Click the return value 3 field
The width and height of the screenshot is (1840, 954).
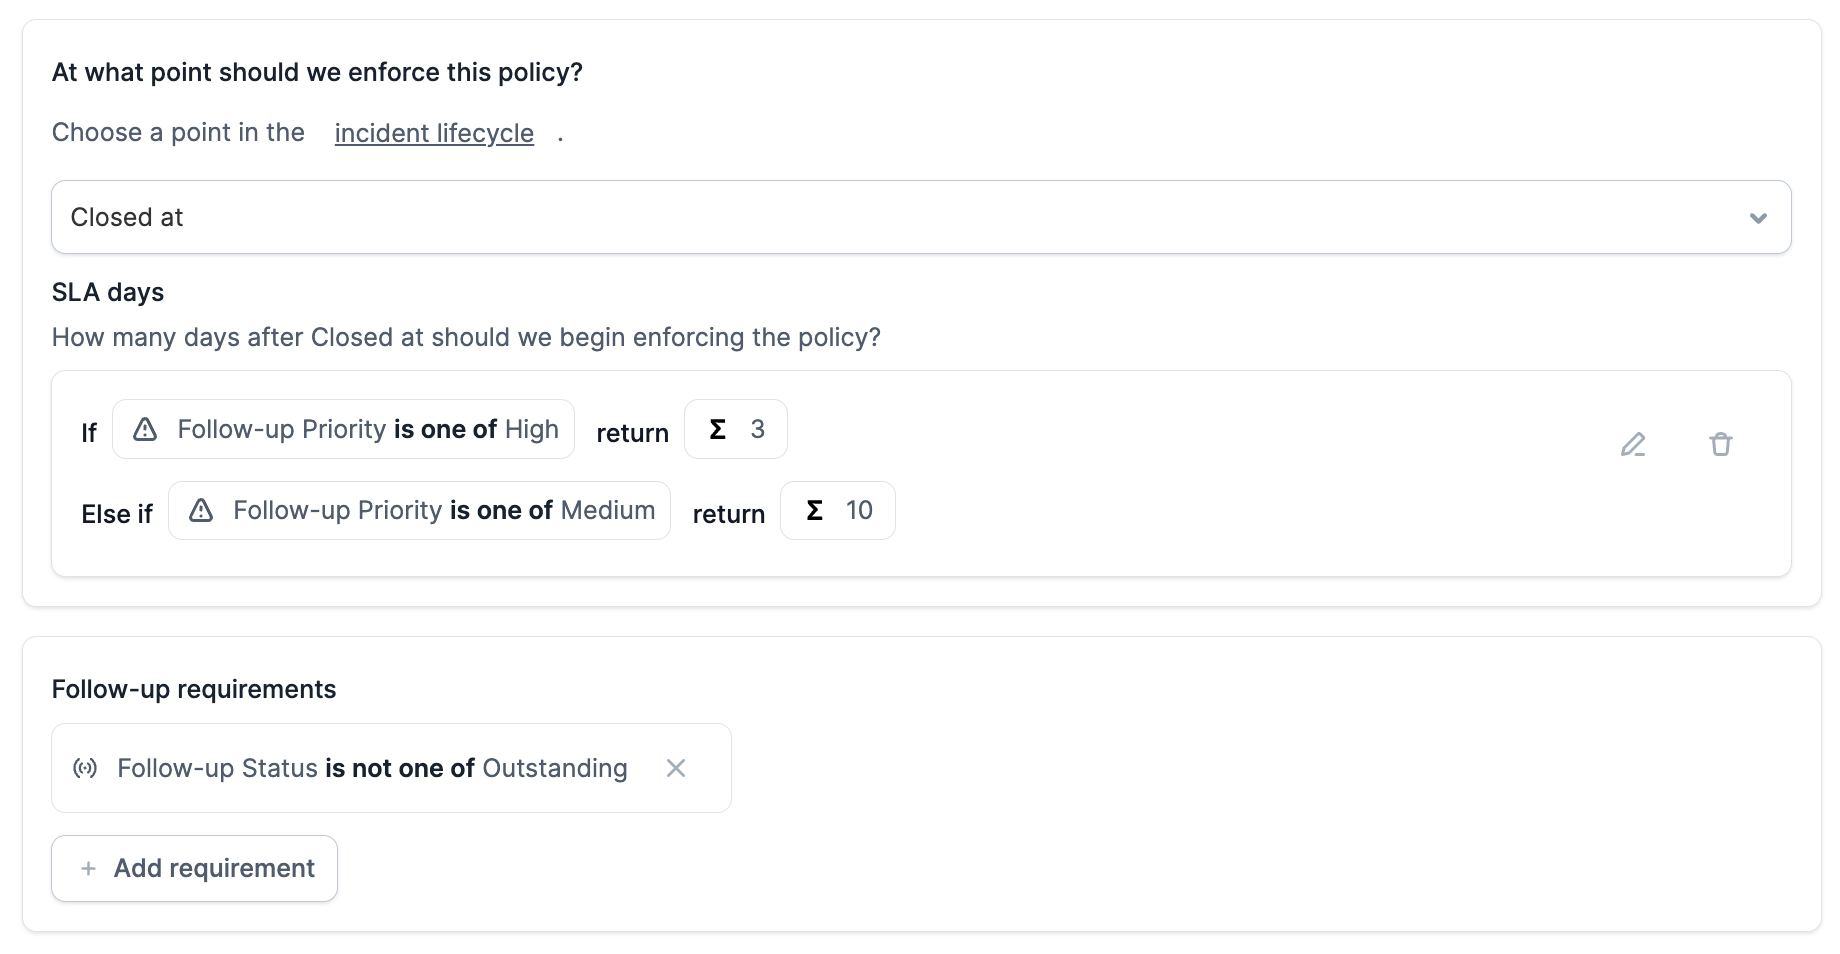coord(757,429)
